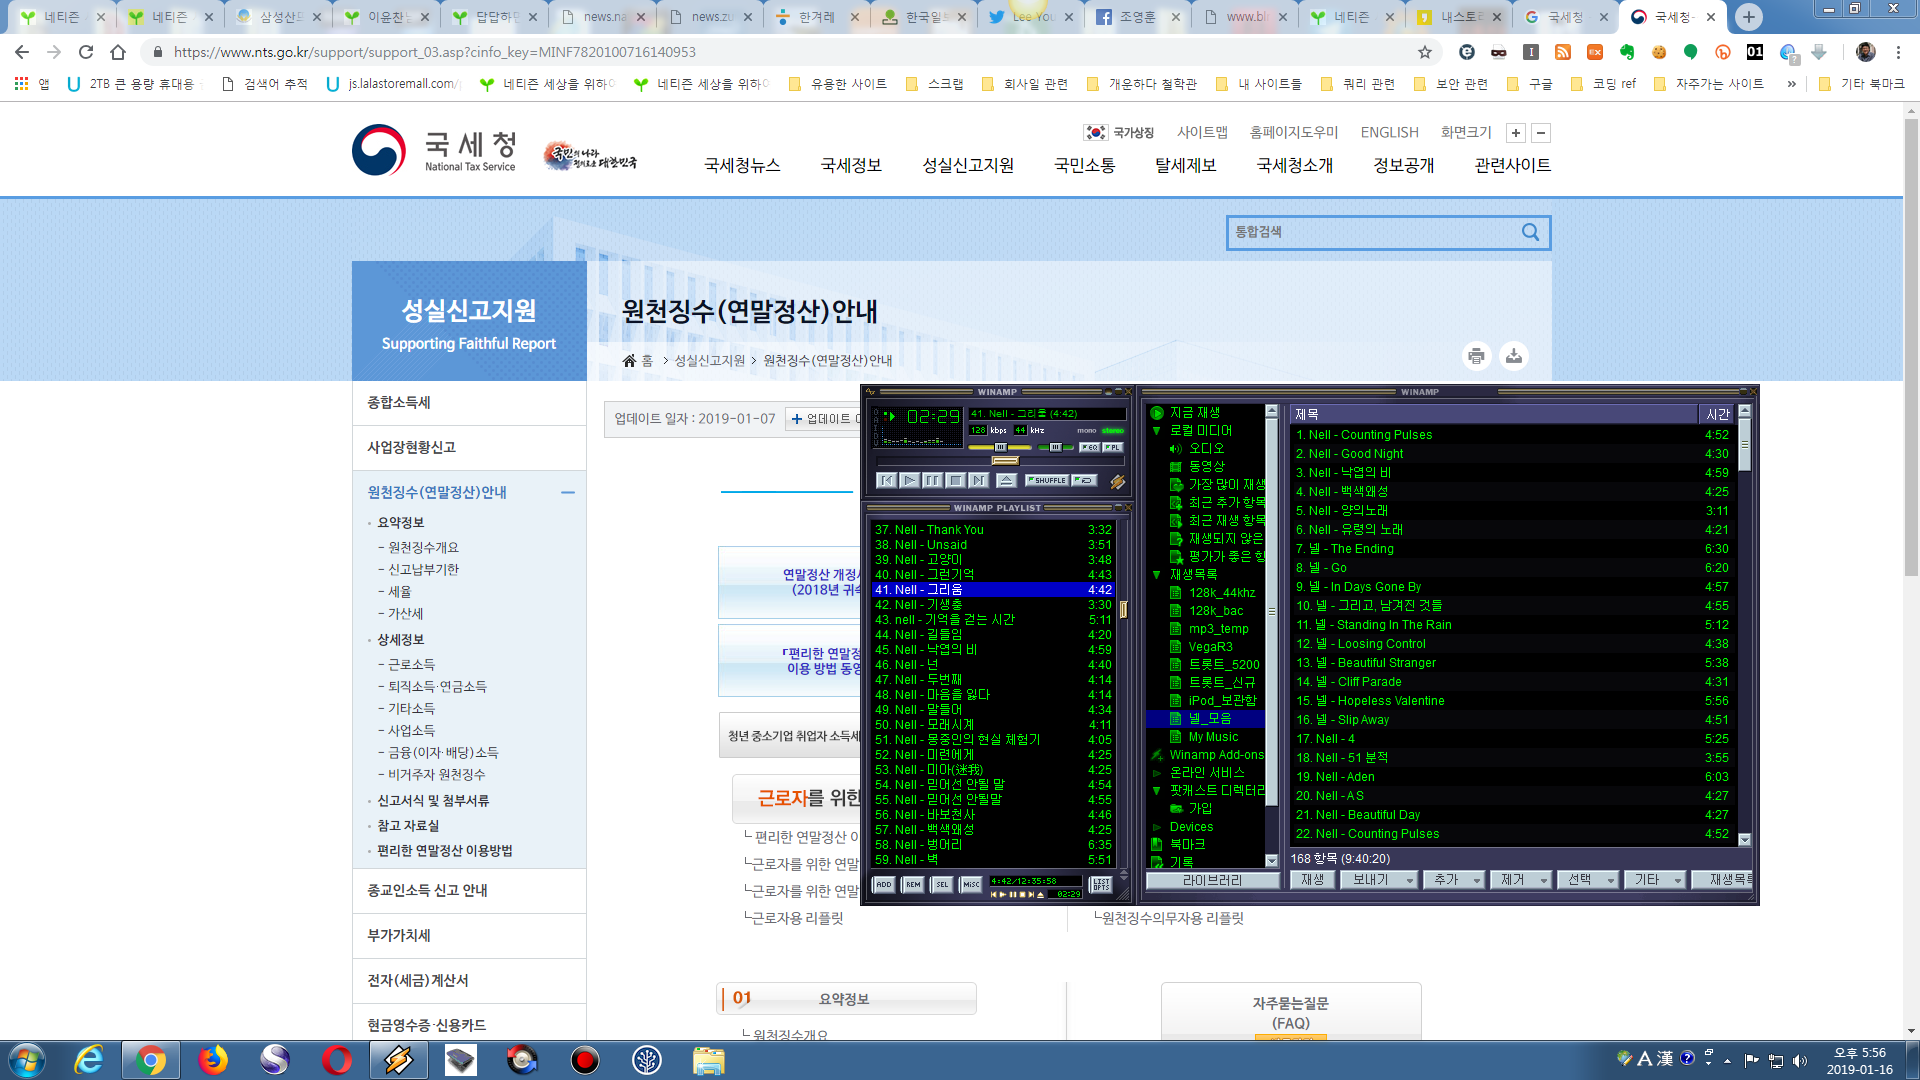The height and width of the screenshot is (1080, 1920).
Task: Open 종합소득세 in left sidebar
Action: (469, 402)
